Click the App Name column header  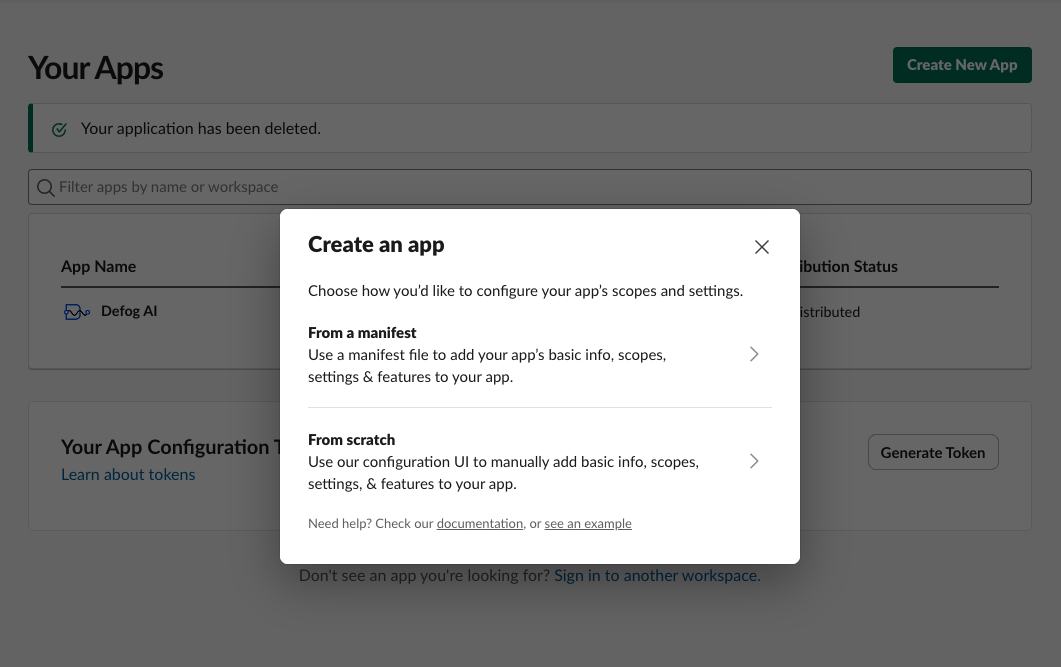point(98,266)
